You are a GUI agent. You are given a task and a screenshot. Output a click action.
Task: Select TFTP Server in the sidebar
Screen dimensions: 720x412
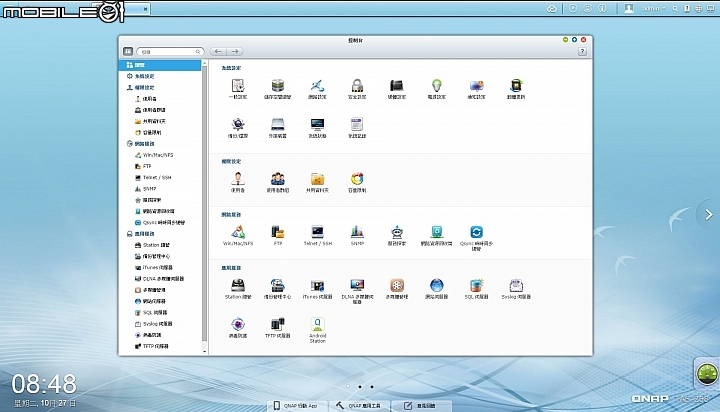(152, 346)
